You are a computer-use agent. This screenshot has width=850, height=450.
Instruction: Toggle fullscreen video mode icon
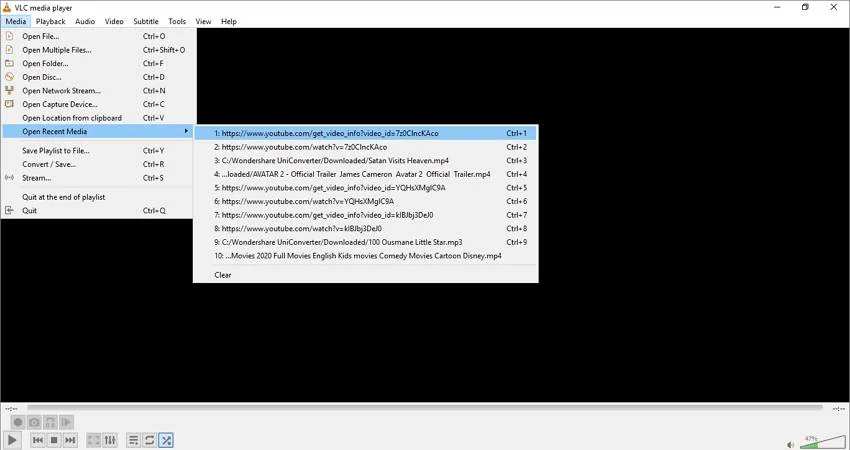[94, 440]
